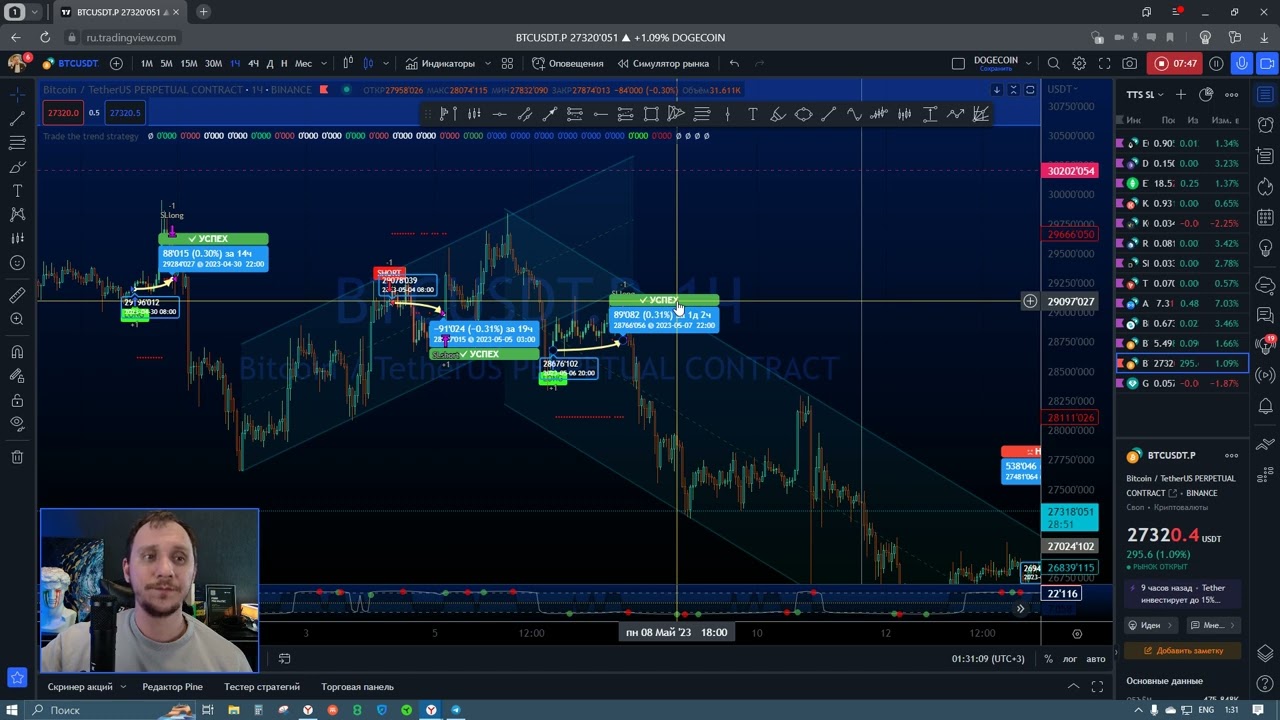Select the ellipse tool in favorites toolbar
The image size is (1280, 720).
[x=803, y=114]
